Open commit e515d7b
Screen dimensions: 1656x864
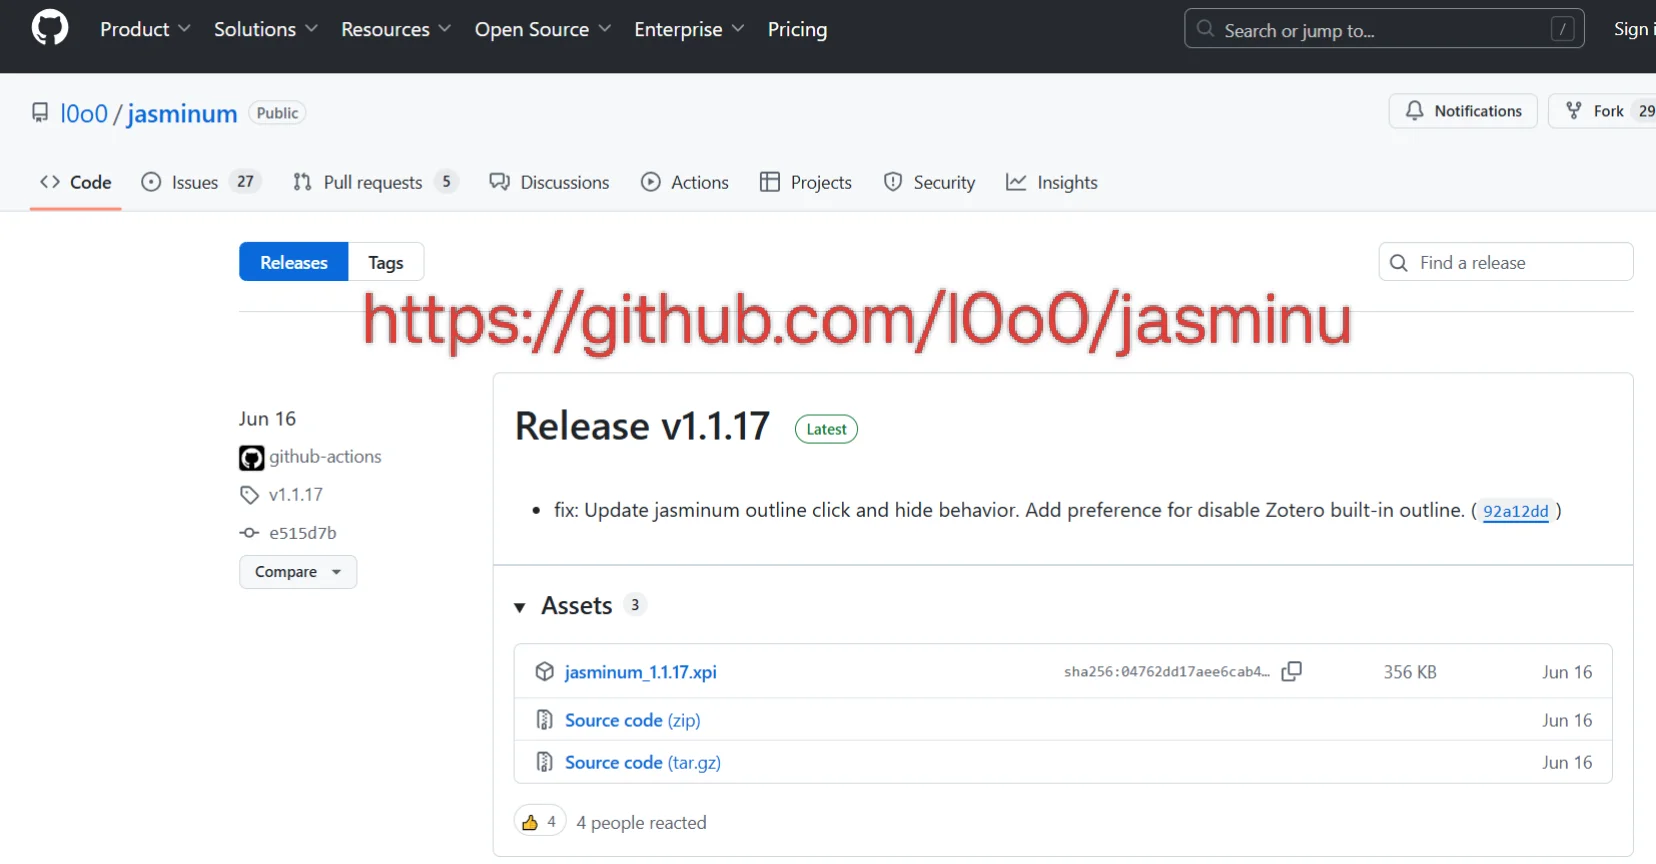pos(303,533)
